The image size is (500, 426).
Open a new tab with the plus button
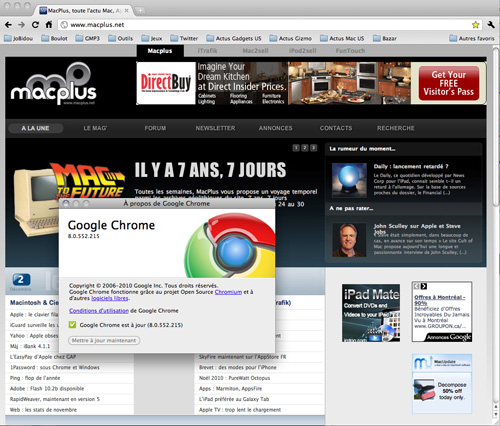pos(140,11)
